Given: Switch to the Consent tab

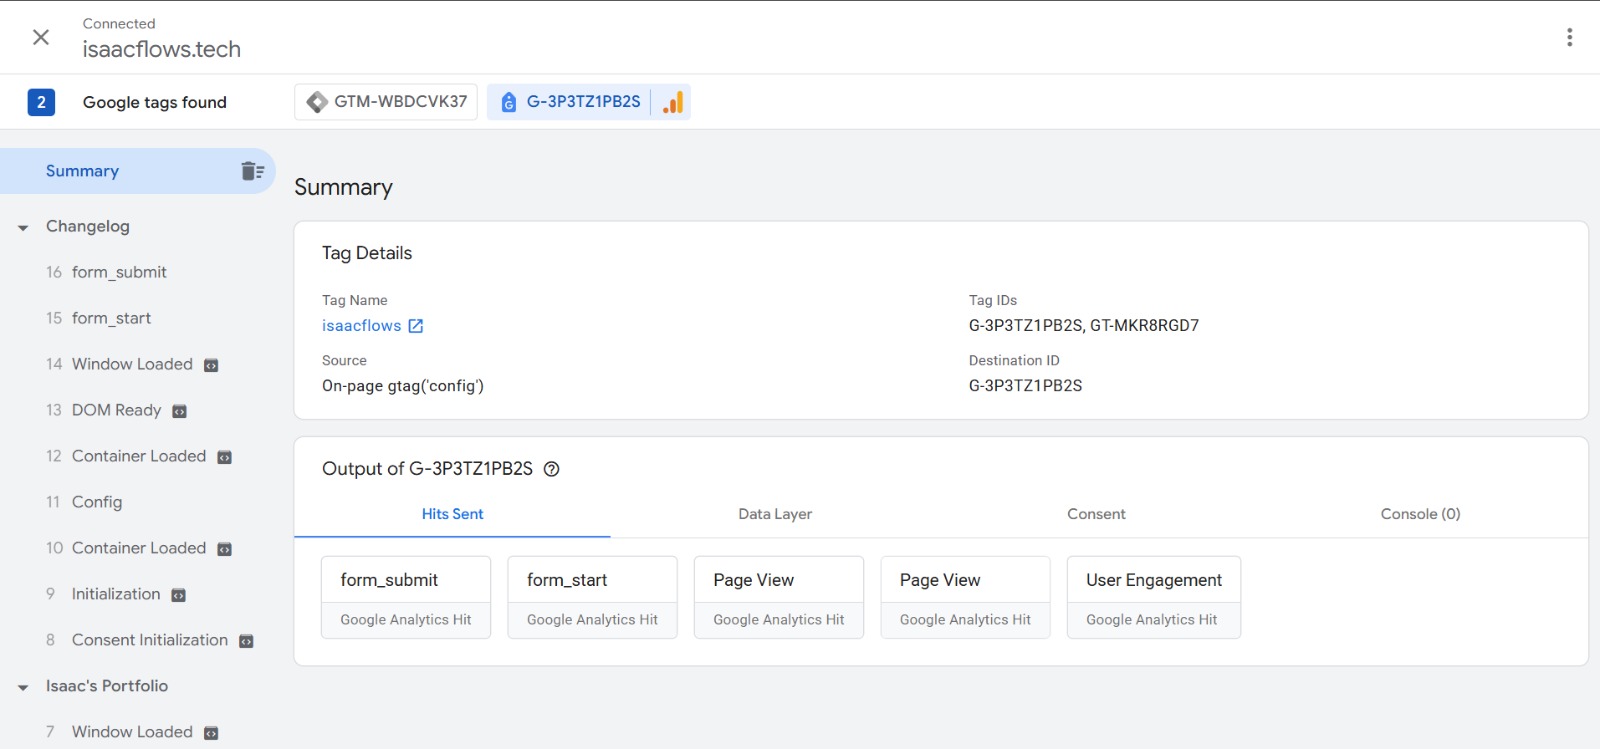Looking at the screenshot, I should pos(1096,514).
